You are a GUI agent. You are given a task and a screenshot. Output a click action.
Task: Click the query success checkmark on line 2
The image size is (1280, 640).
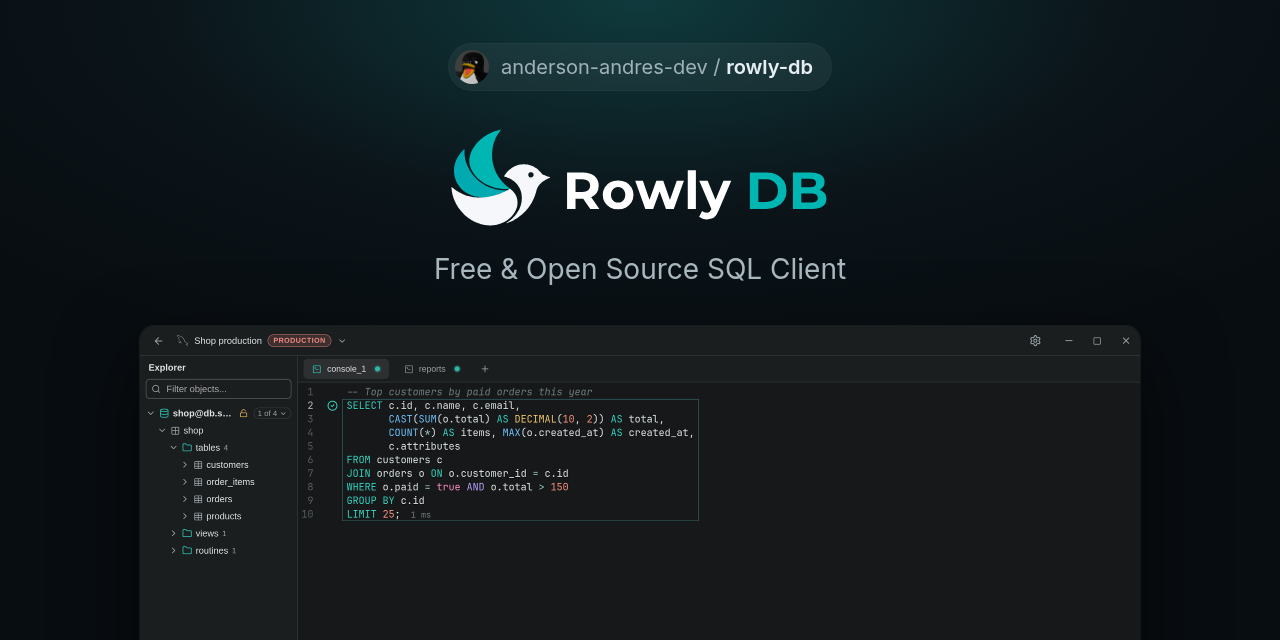[x=332, y=406]
